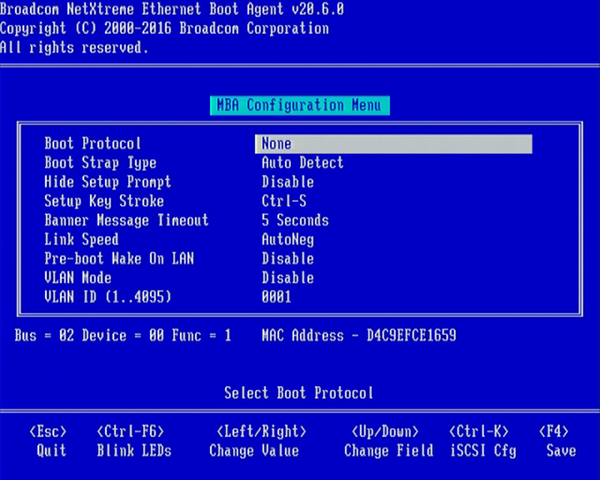The height and width of the screenshot is (480, 600).
Task: Click the Banner Message Timeout label
Action: coord(126,220)
